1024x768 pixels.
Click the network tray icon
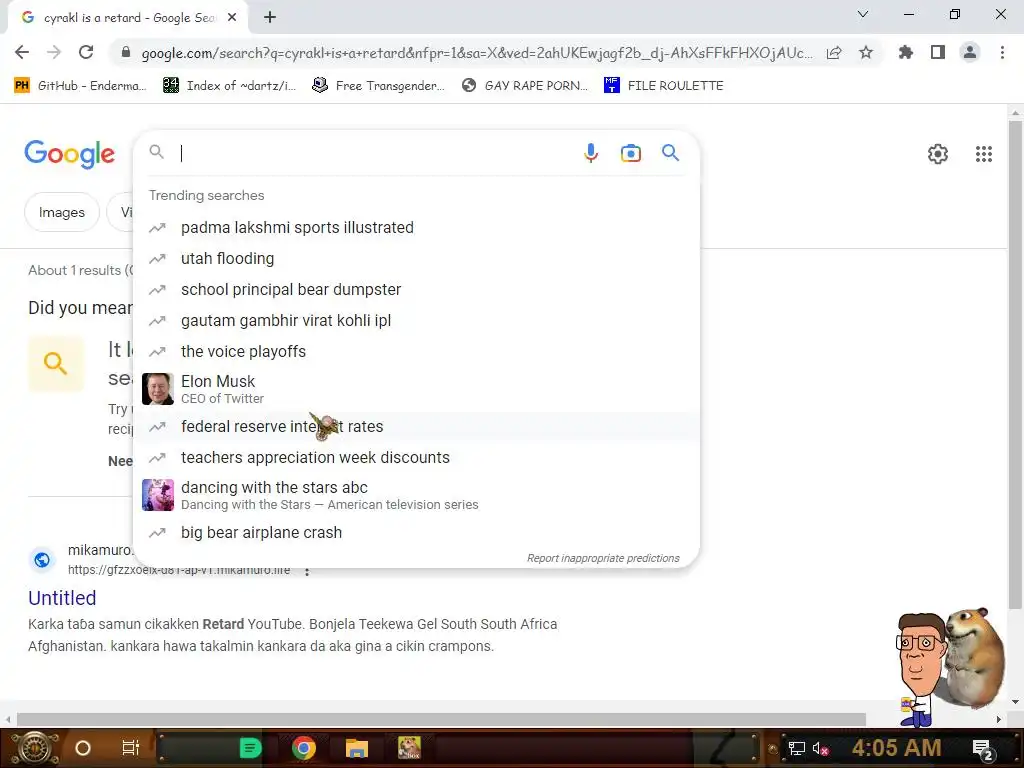tap(797, 748)
